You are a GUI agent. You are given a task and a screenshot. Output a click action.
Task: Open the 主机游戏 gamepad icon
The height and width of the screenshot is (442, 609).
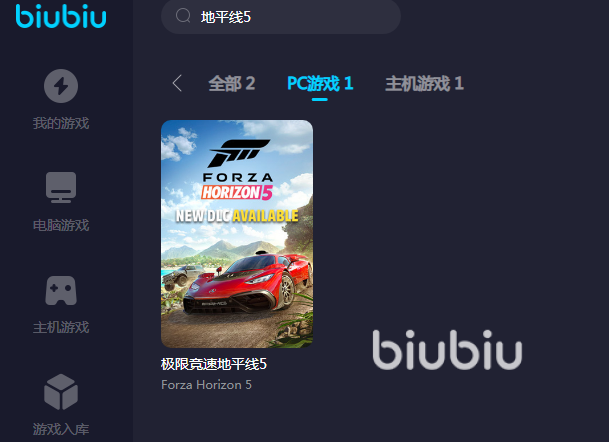pyautogui.click(x=61, y=291)
